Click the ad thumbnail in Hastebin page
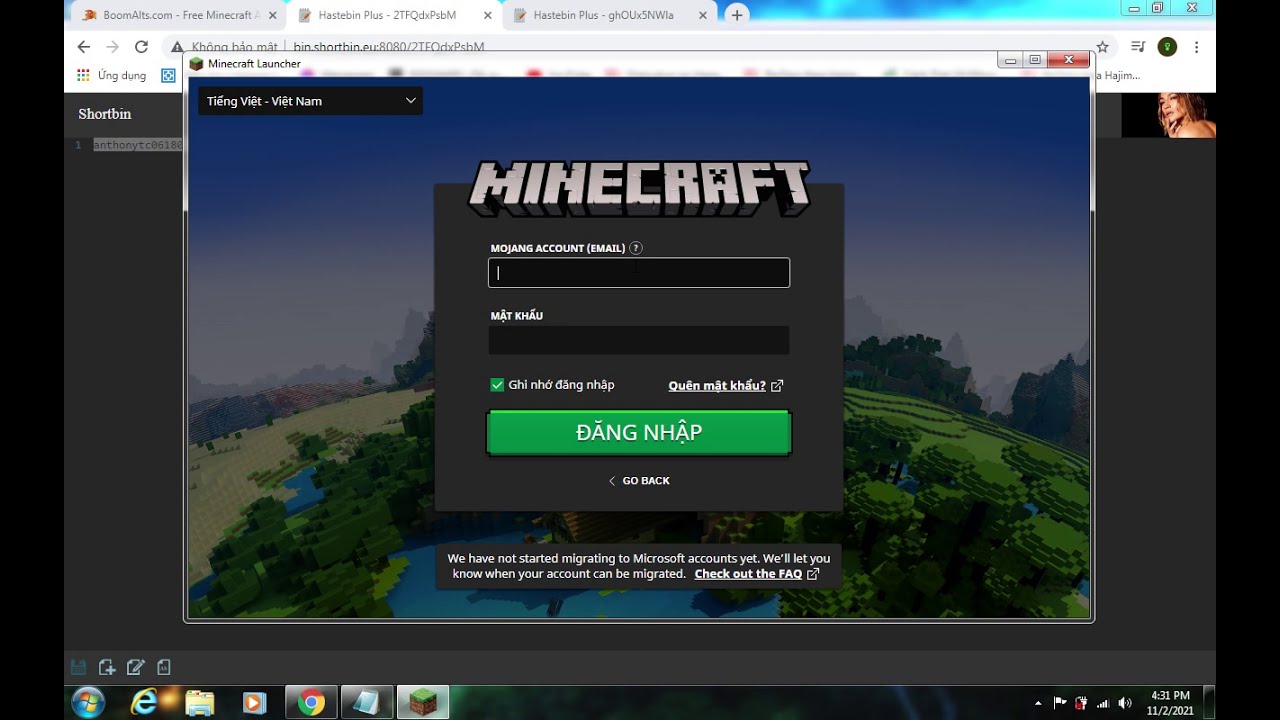1280x720 pixels. click(x=1168, y=115)
